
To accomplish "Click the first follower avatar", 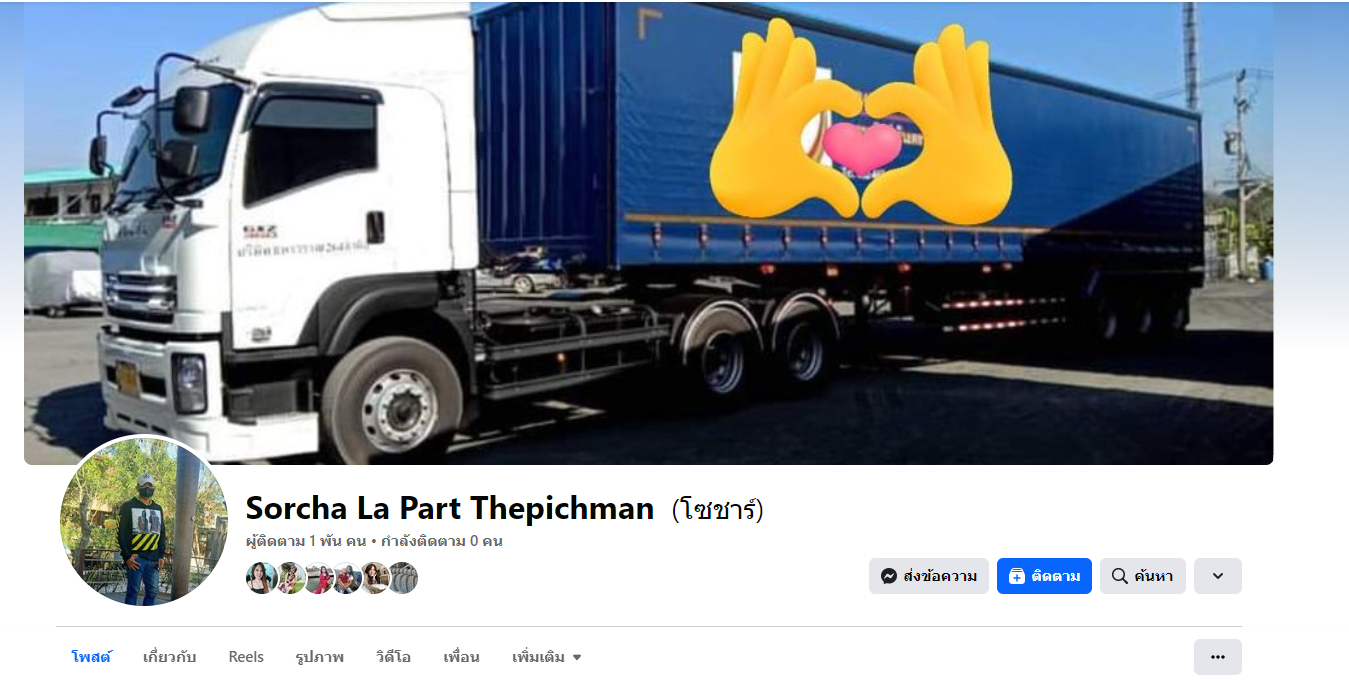I will coord(261,578).
